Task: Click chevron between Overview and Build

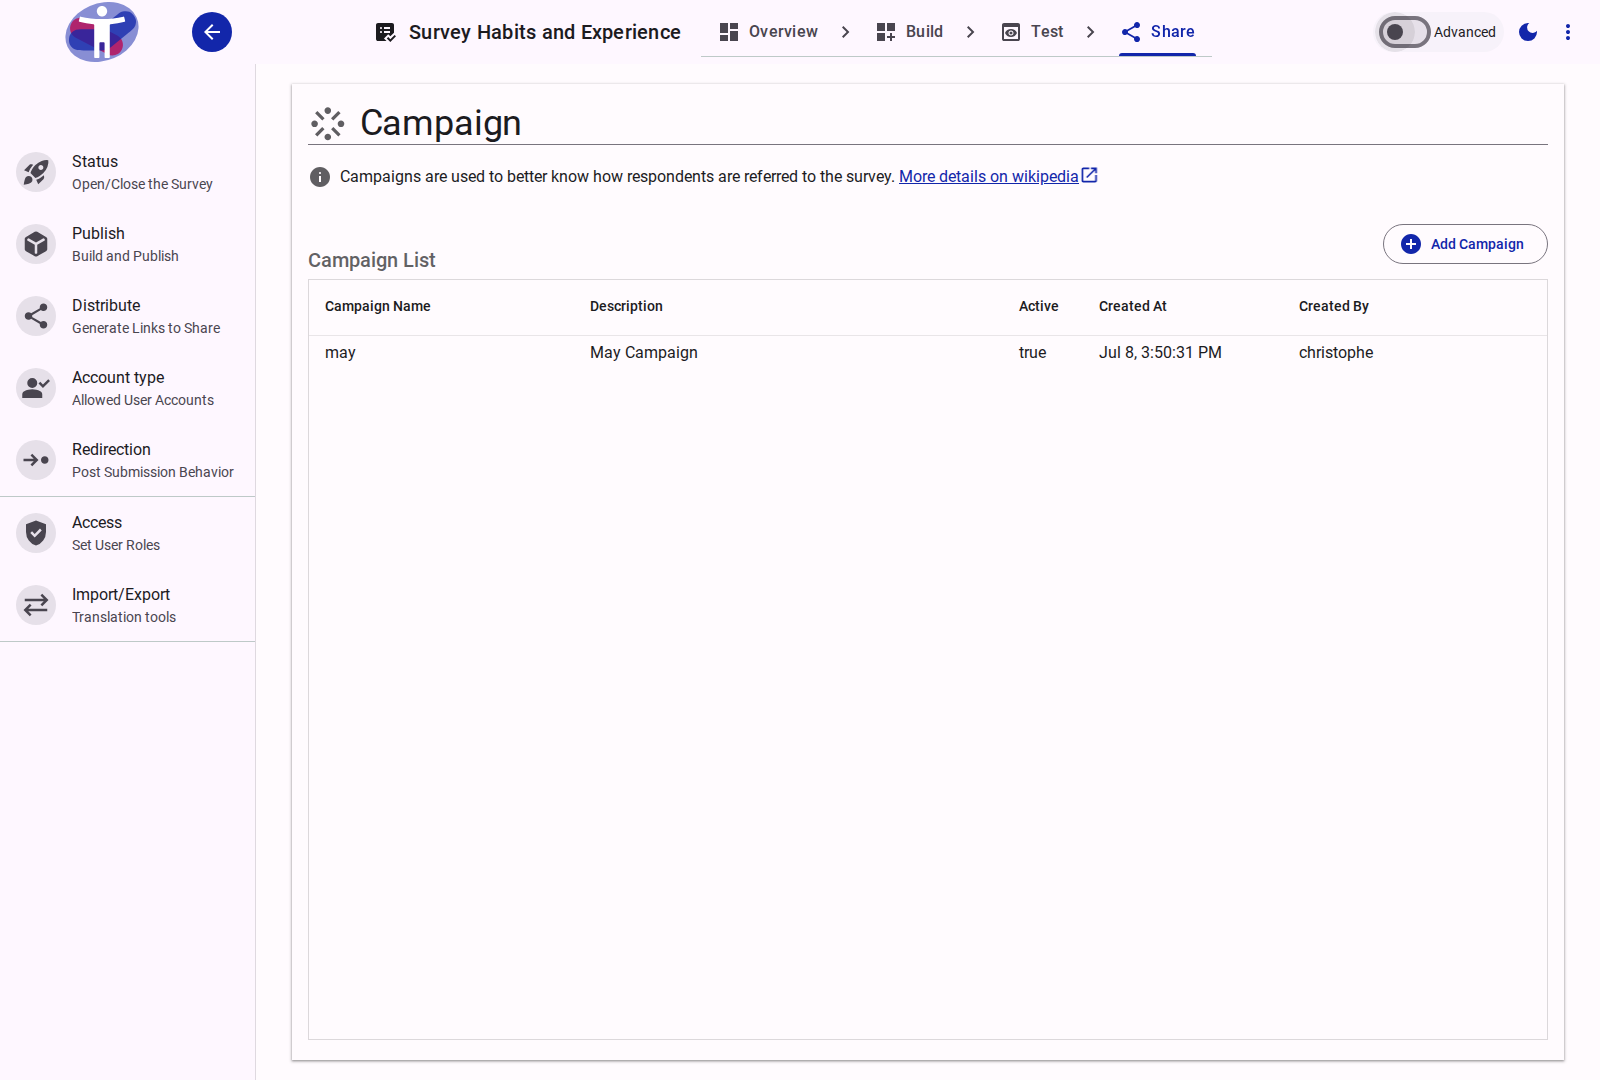Action: (x=845, y=32)
